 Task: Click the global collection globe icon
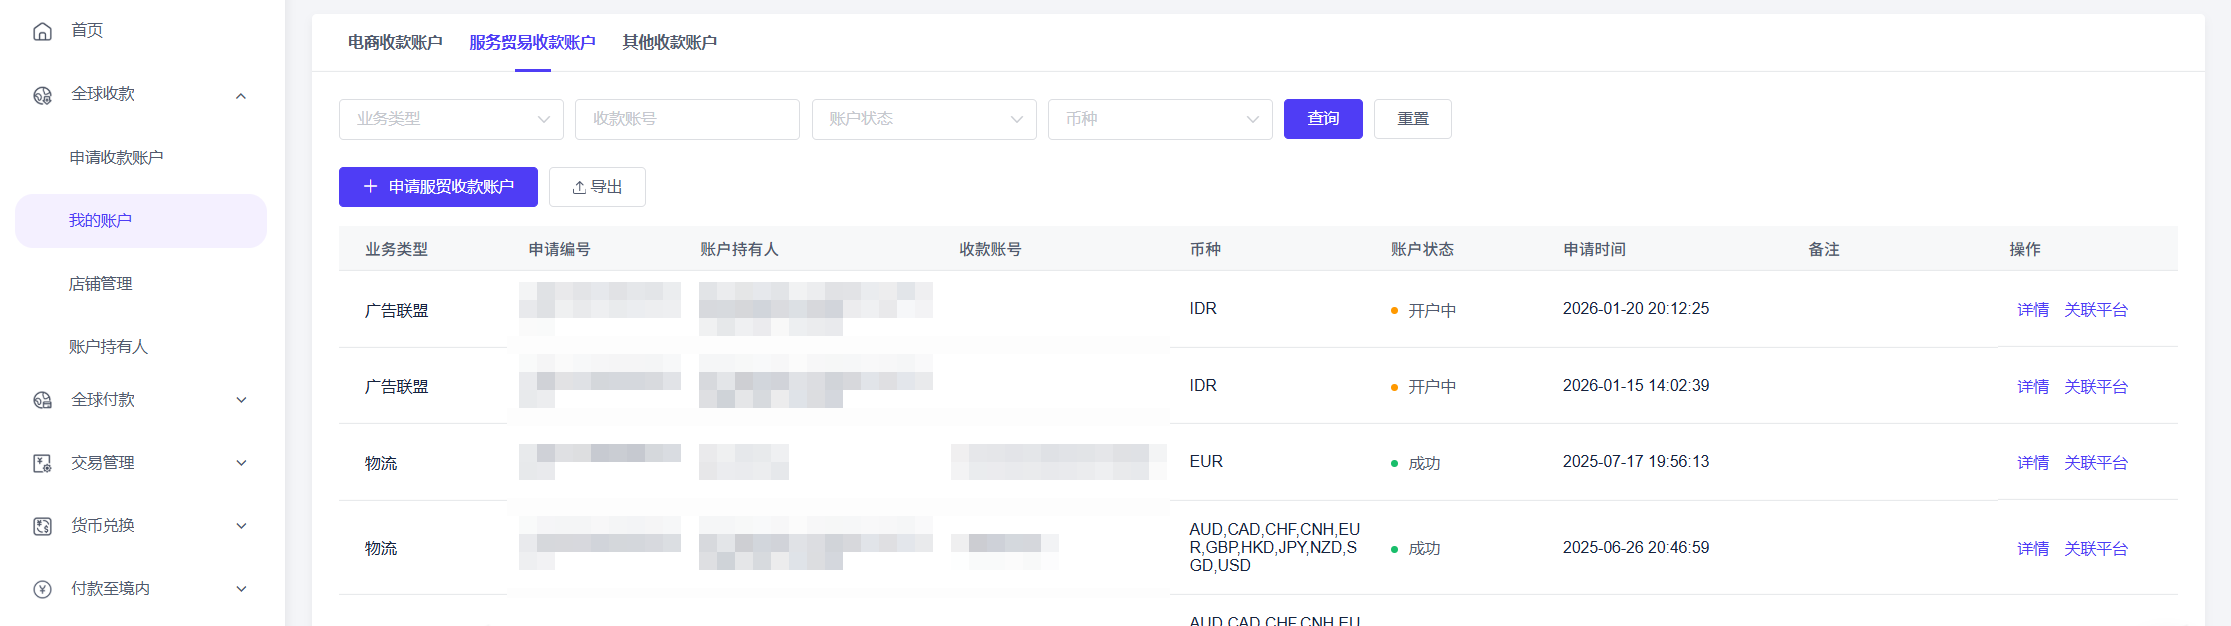42,95
